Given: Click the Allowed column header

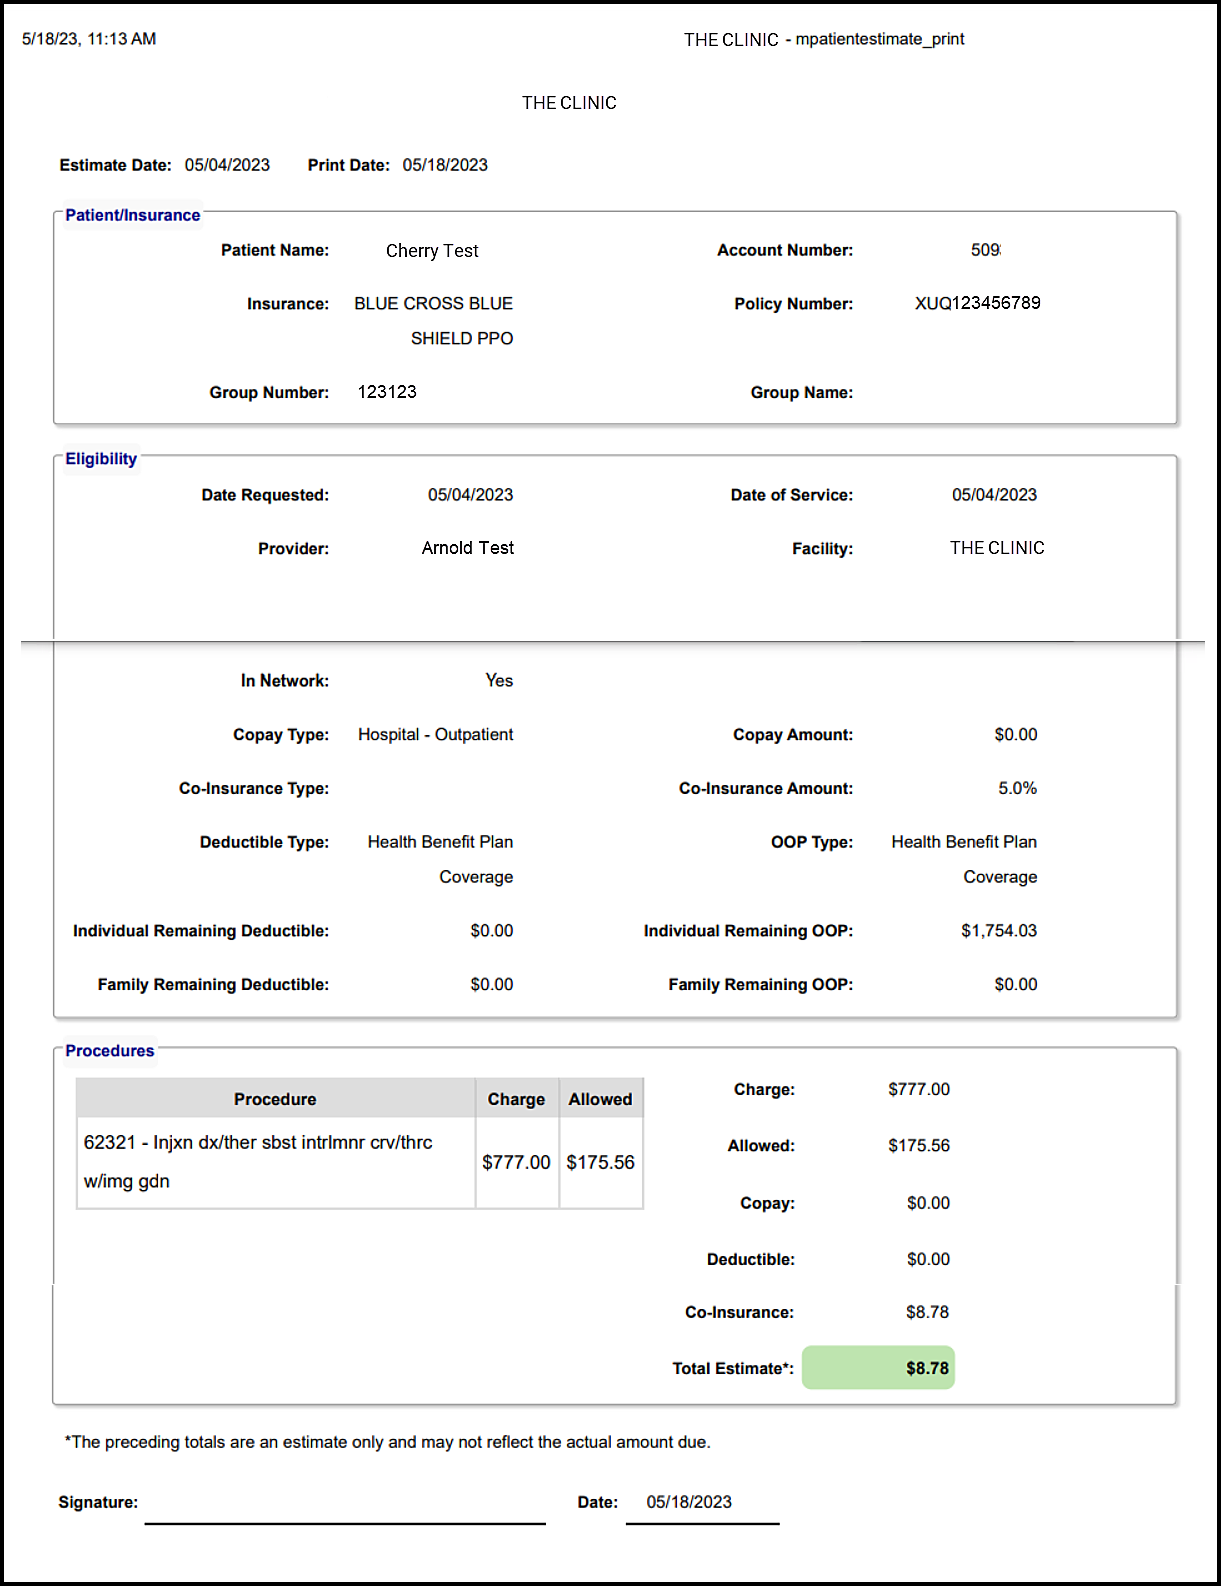Looking at the screenshot, I should tap(600, 1099).
